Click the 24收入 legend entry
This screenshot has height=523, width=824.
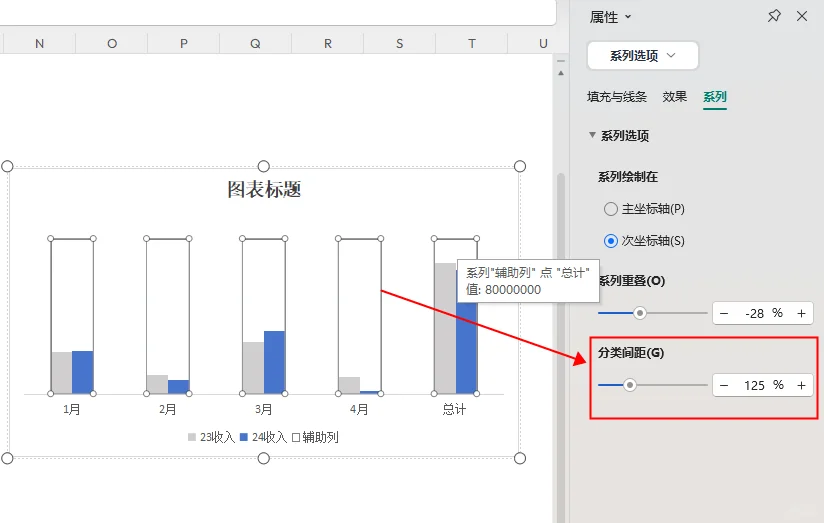263,437
